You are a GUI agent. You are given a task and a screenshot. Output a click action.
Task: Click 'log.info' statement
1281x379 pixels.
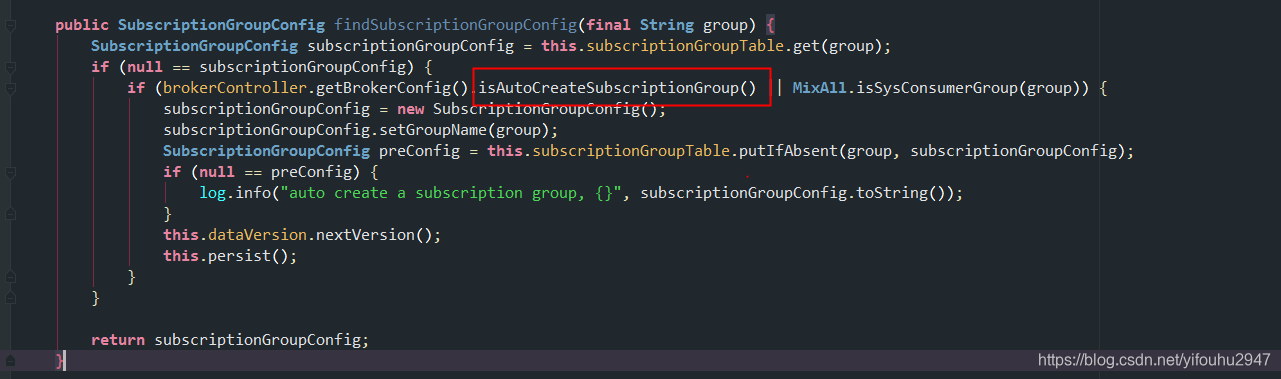[235, 193]
